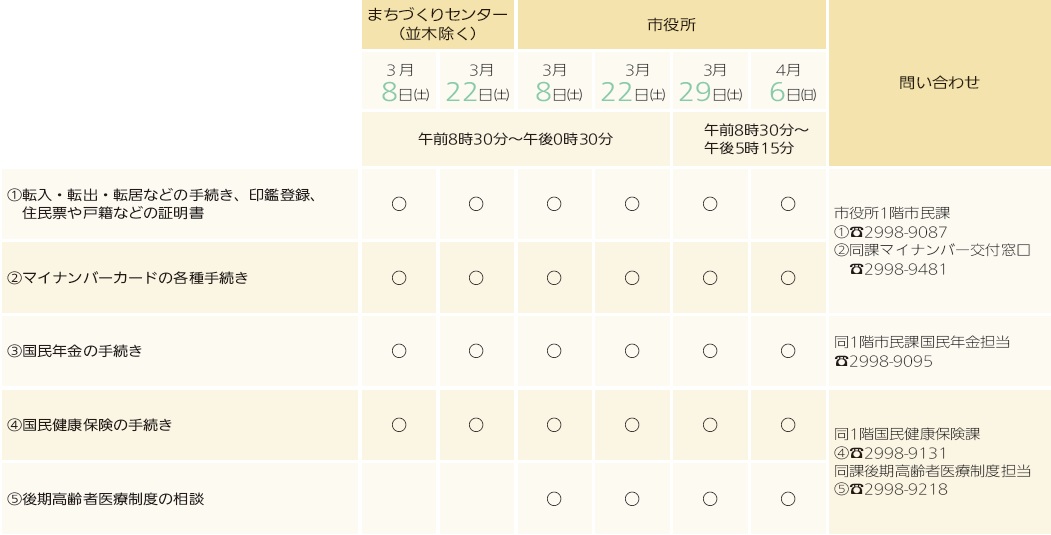The image size is (1051, 535).
Task: Click the まちづくりセンター header cell
Action: (x=438, y=24)
